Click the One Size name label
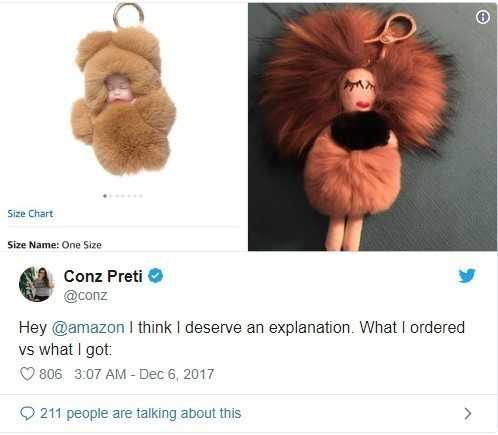The height and width of the screenshot is (435, 498). point(82,245)
